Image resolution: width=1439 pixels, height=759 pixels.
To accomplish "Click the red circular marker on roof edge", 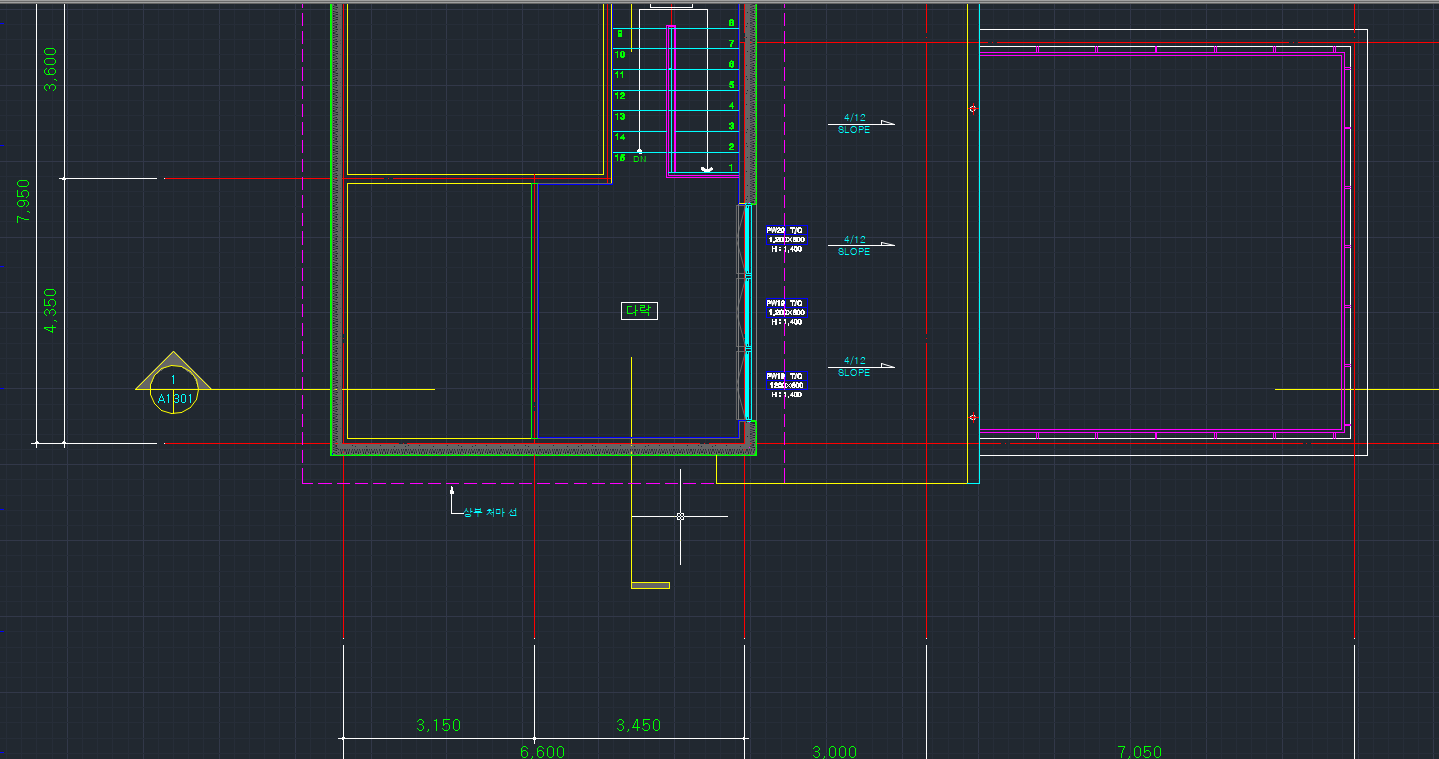I will pyautogui.click(x=973, y=108).
